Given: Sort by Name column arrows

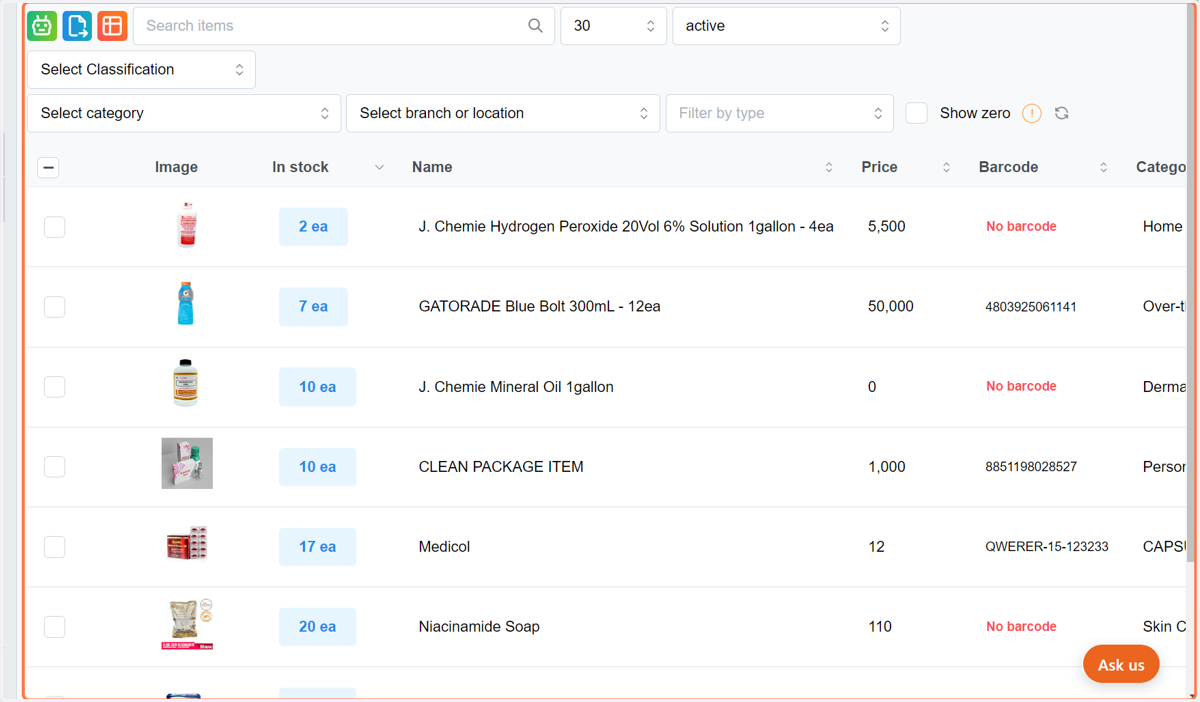Looking at the screenshot, I should [829, 167].
